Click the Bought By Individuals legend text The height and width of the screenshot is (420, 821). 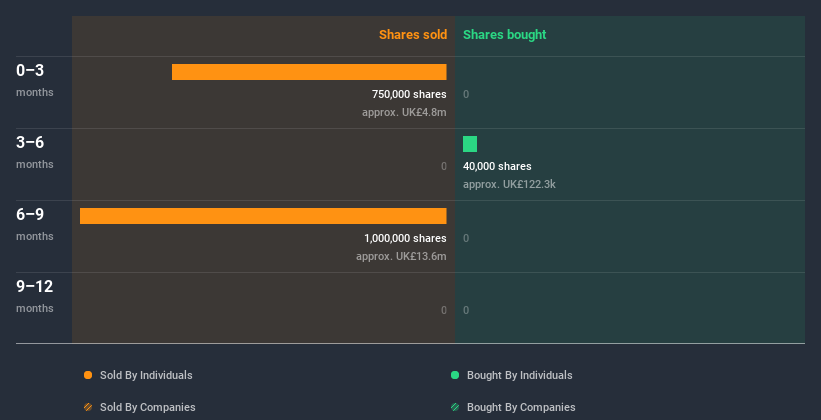coord(519,375)
